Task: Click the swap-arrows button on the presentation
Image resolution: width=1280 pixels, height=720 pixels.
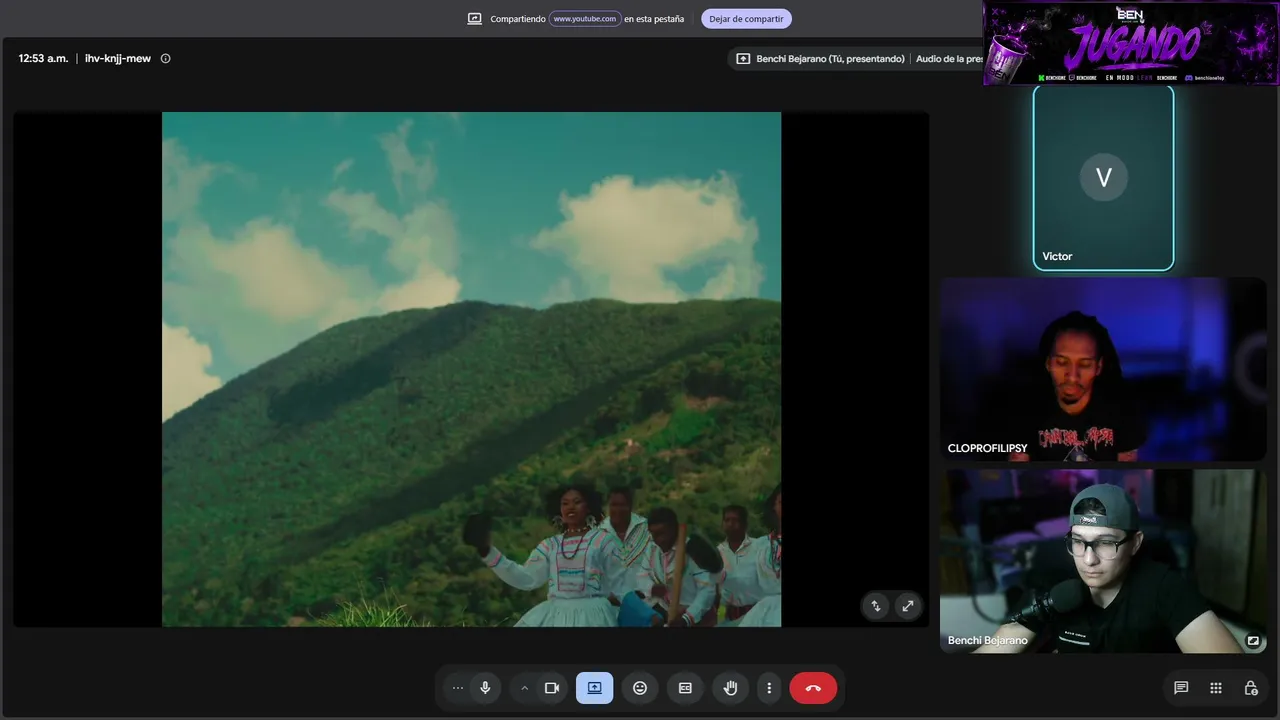Action: pos(876,606)
